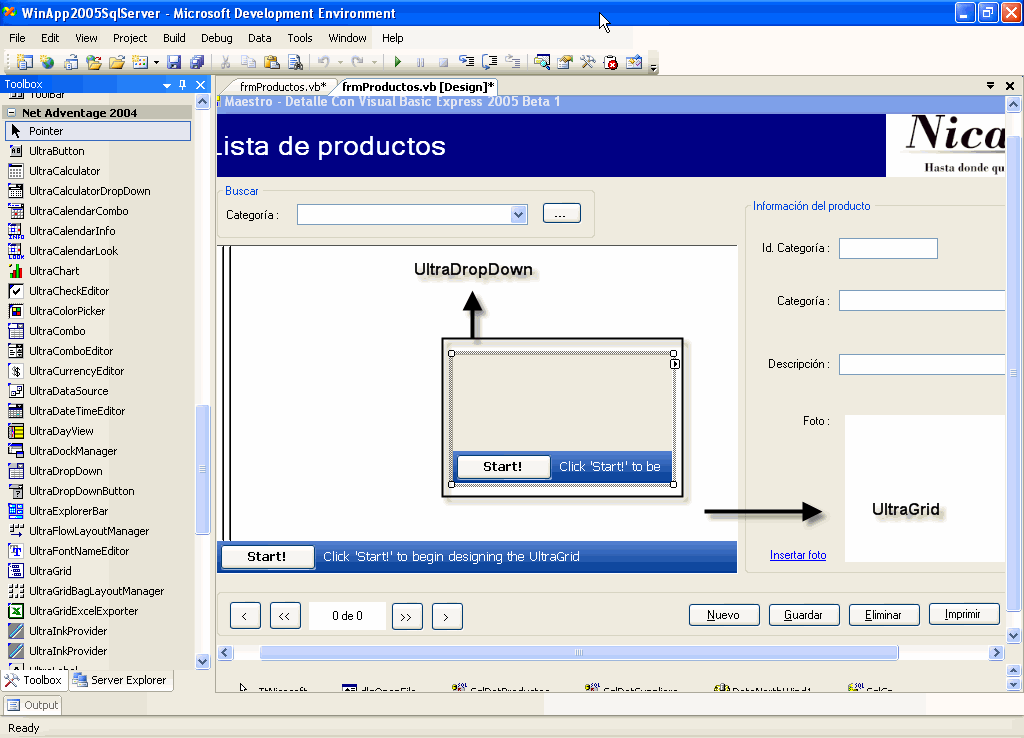Click the Pause (Break All) icon
Image resolution: width=1024 pixels, height=738 pixels.
(x=421, y=62)
